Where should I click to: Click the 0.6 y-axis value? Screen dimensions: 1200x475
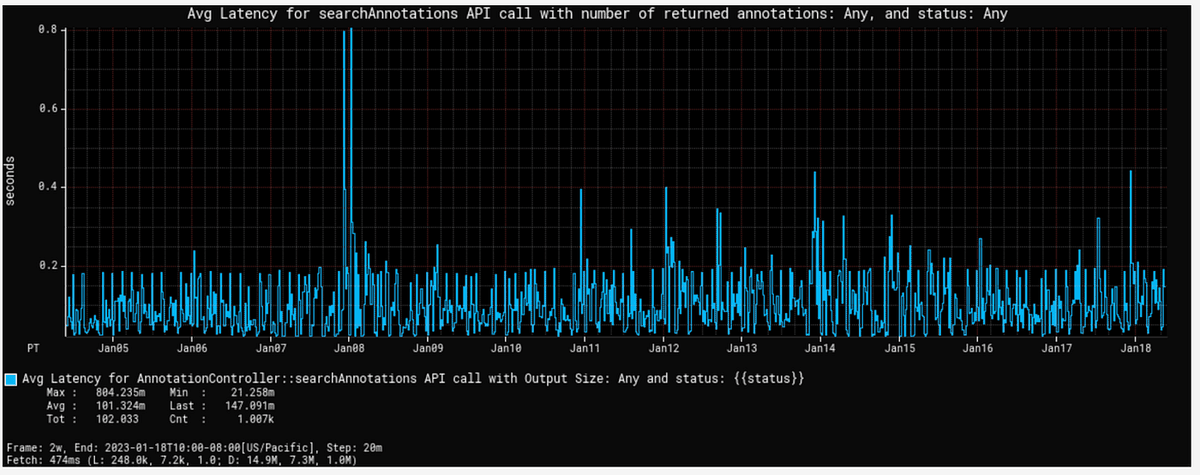(x=50, y=108)
